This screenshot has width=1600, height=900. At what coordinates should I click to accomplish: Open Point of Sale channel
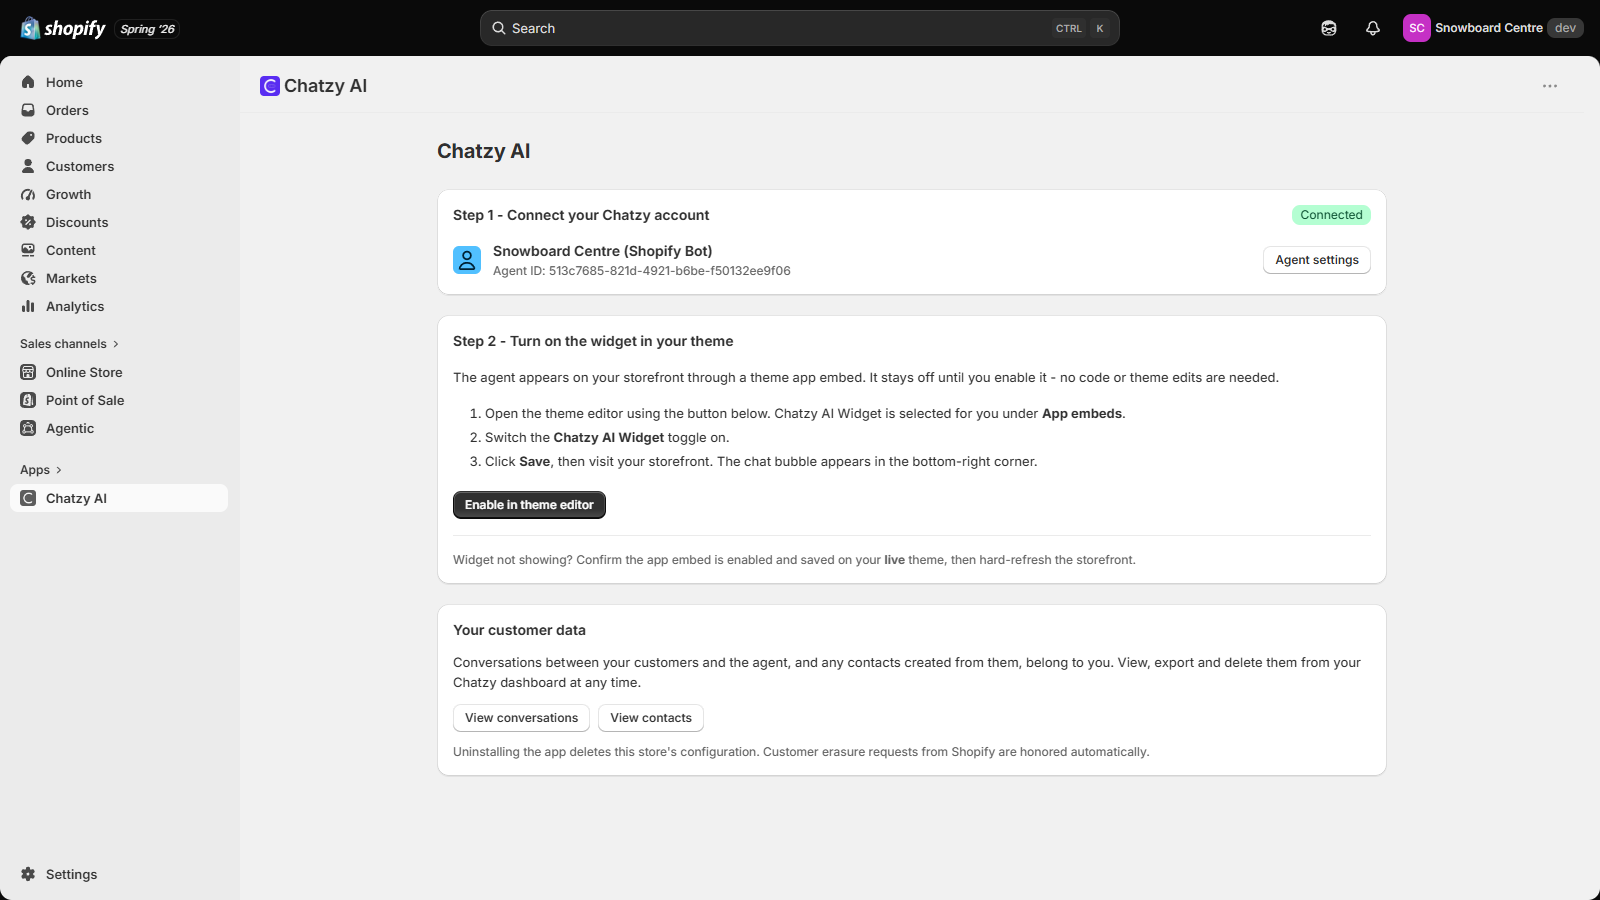click(x=119, y=400)
